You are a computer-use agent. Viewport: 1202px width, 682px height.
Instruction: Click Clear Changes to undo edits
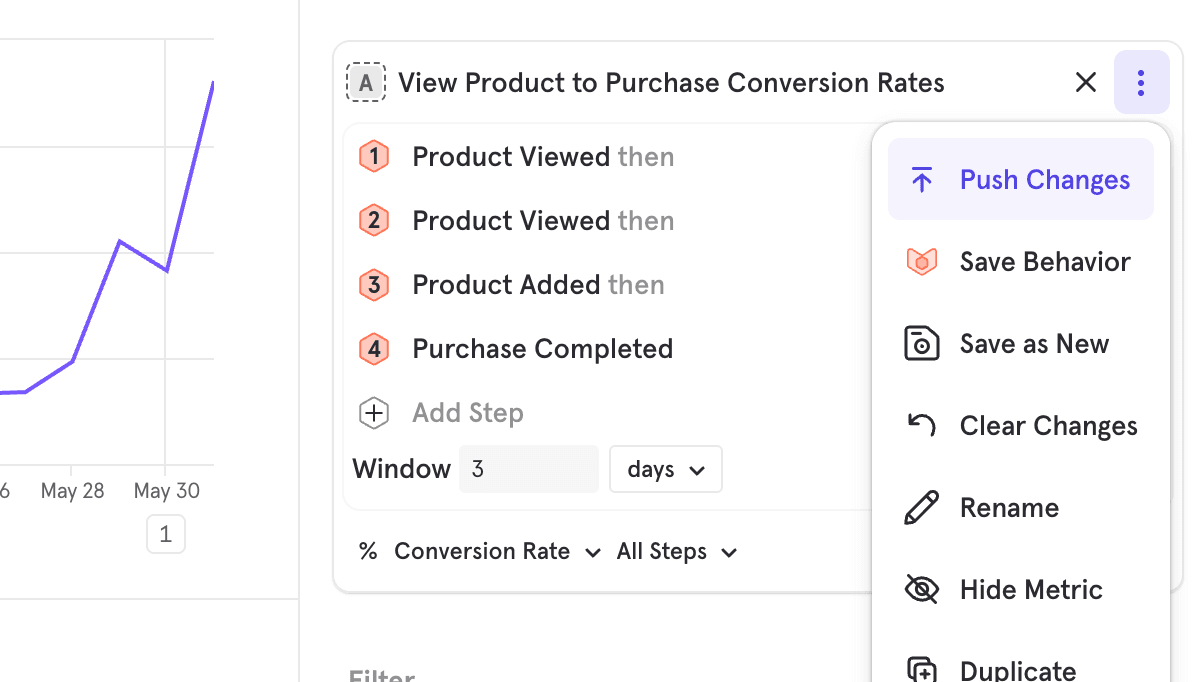[1020, 426]
